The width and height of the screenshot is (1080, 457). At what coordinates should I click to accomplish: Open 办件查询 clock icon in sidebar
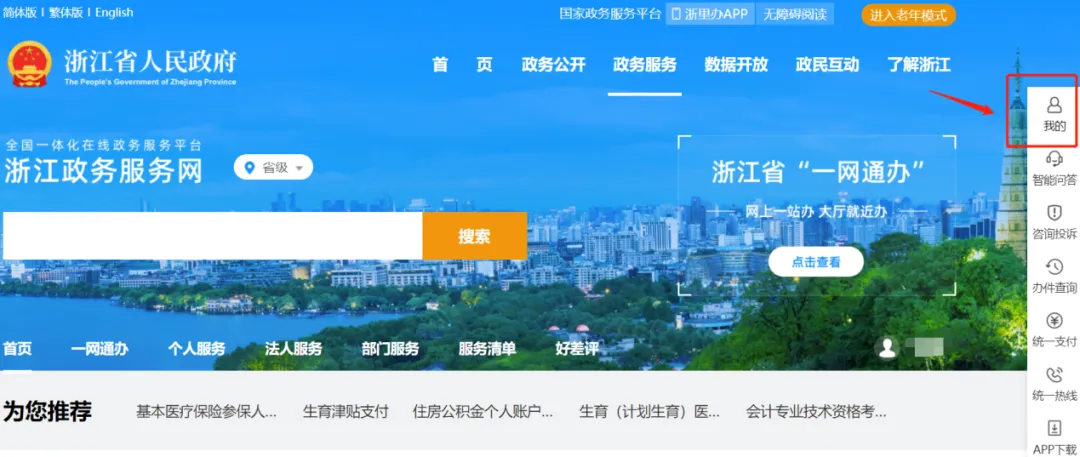point(1054,267)
